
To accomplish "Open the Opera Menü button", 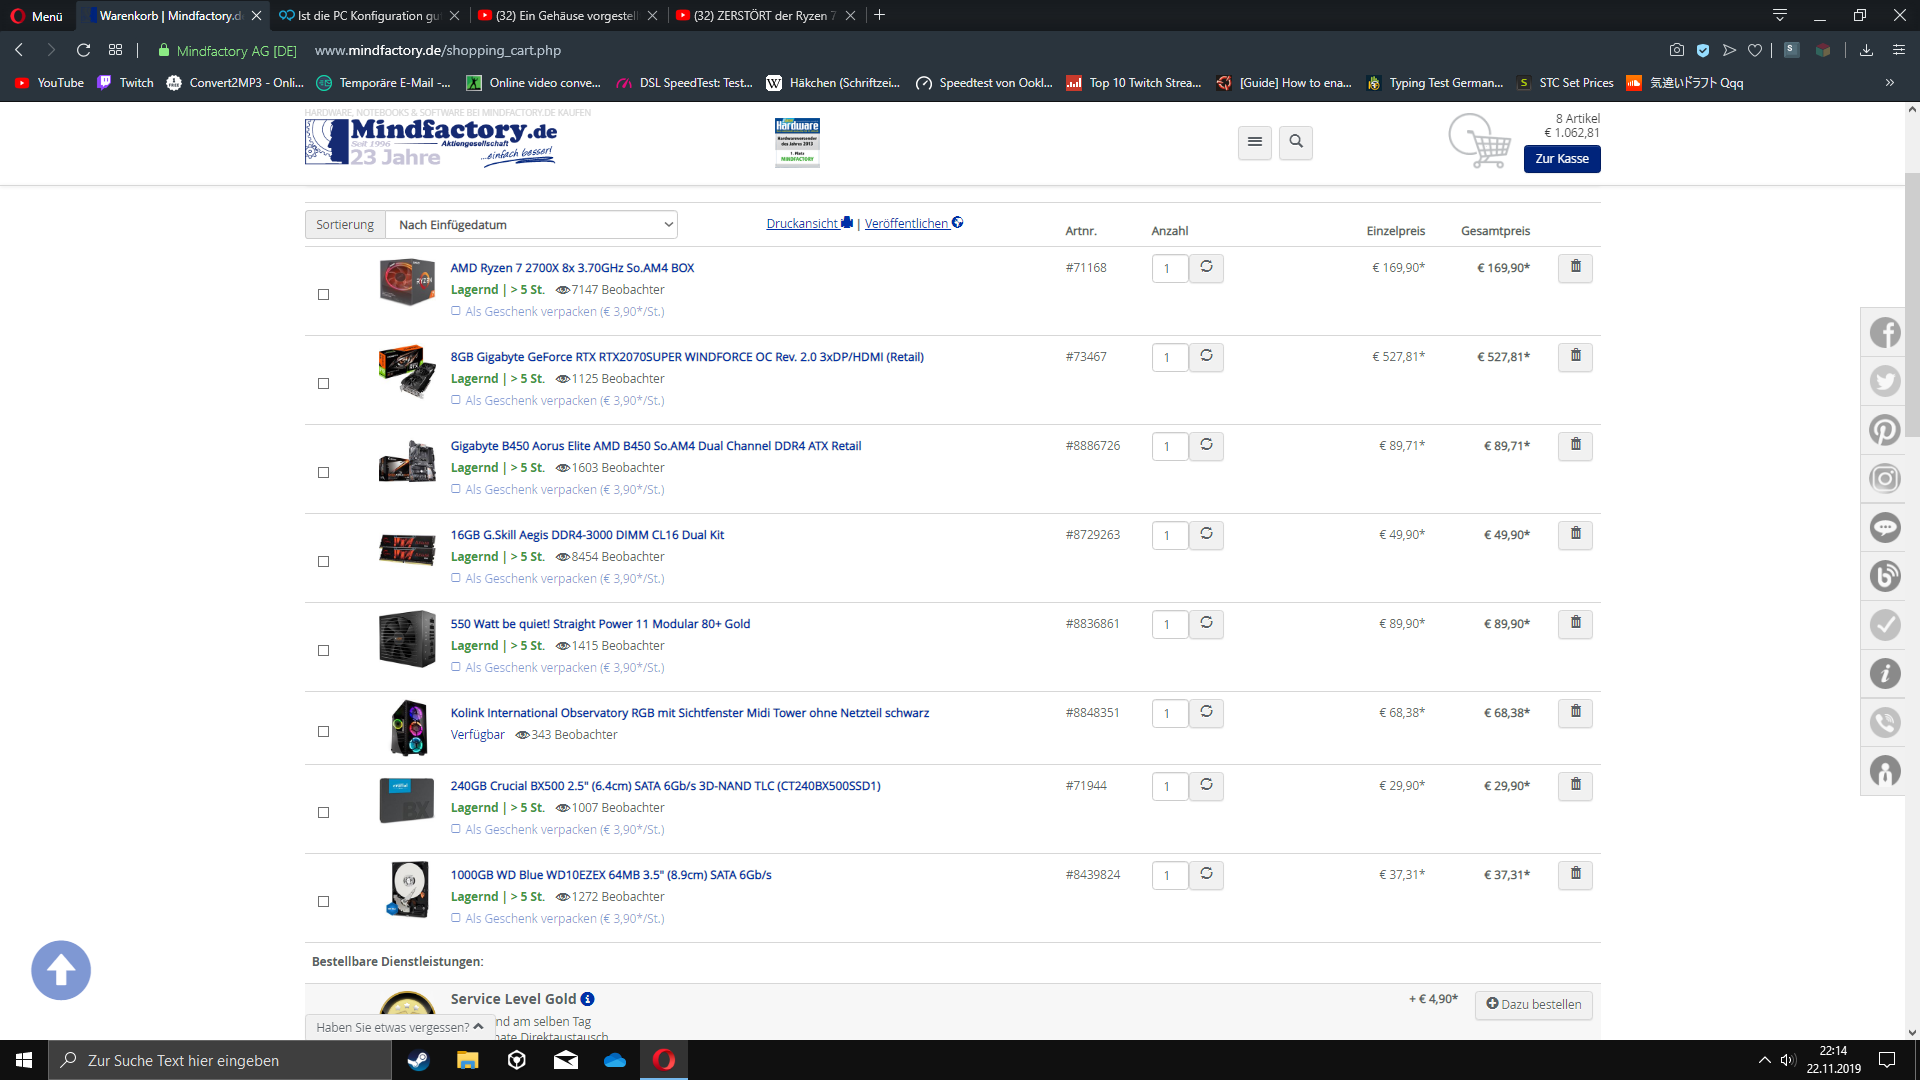I will [x=37, y=15].
